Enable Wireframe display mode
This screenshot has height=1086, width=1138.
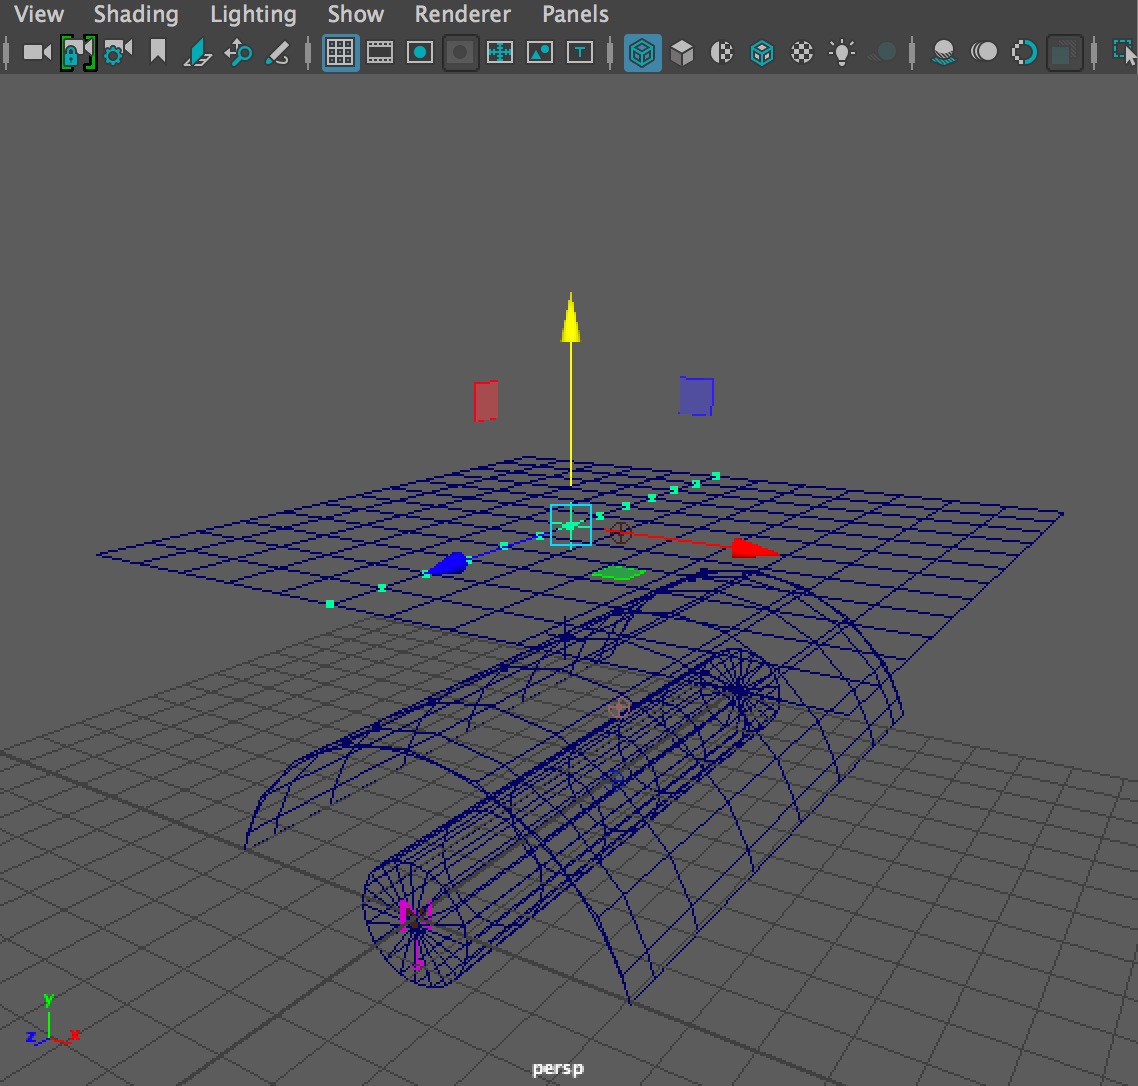pos(642,52)
